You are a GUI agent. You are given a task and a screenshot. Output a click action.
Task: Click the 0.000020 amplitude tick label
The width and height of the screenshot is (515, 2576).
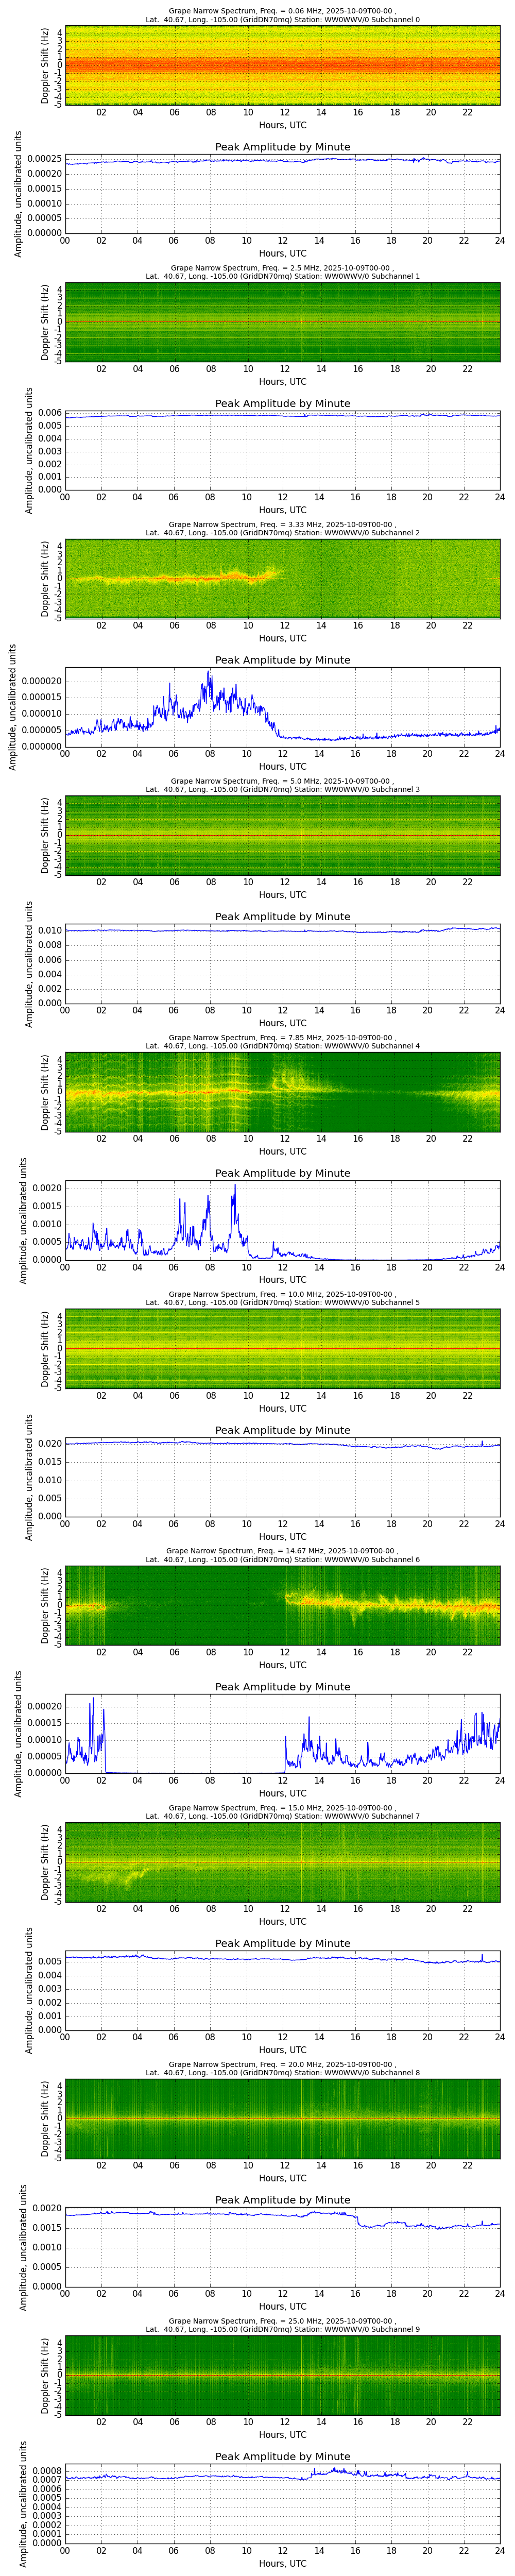pyautogui.click(x=41, y=681)
